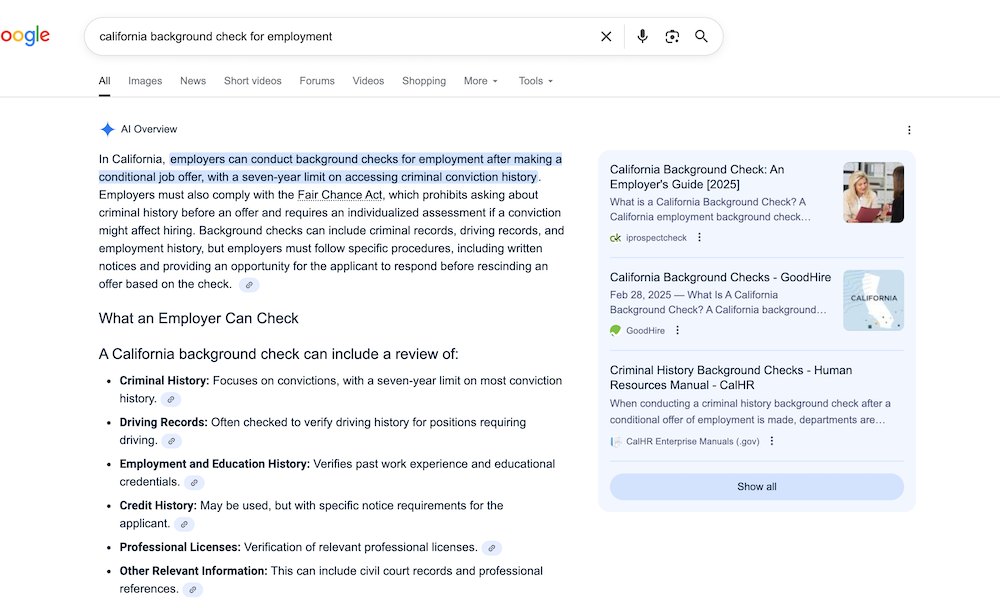Open AI Overview three-dot options menu
Image resolution: width=1000 pixels, height=608 pixels.
click(x=908, y=130)
